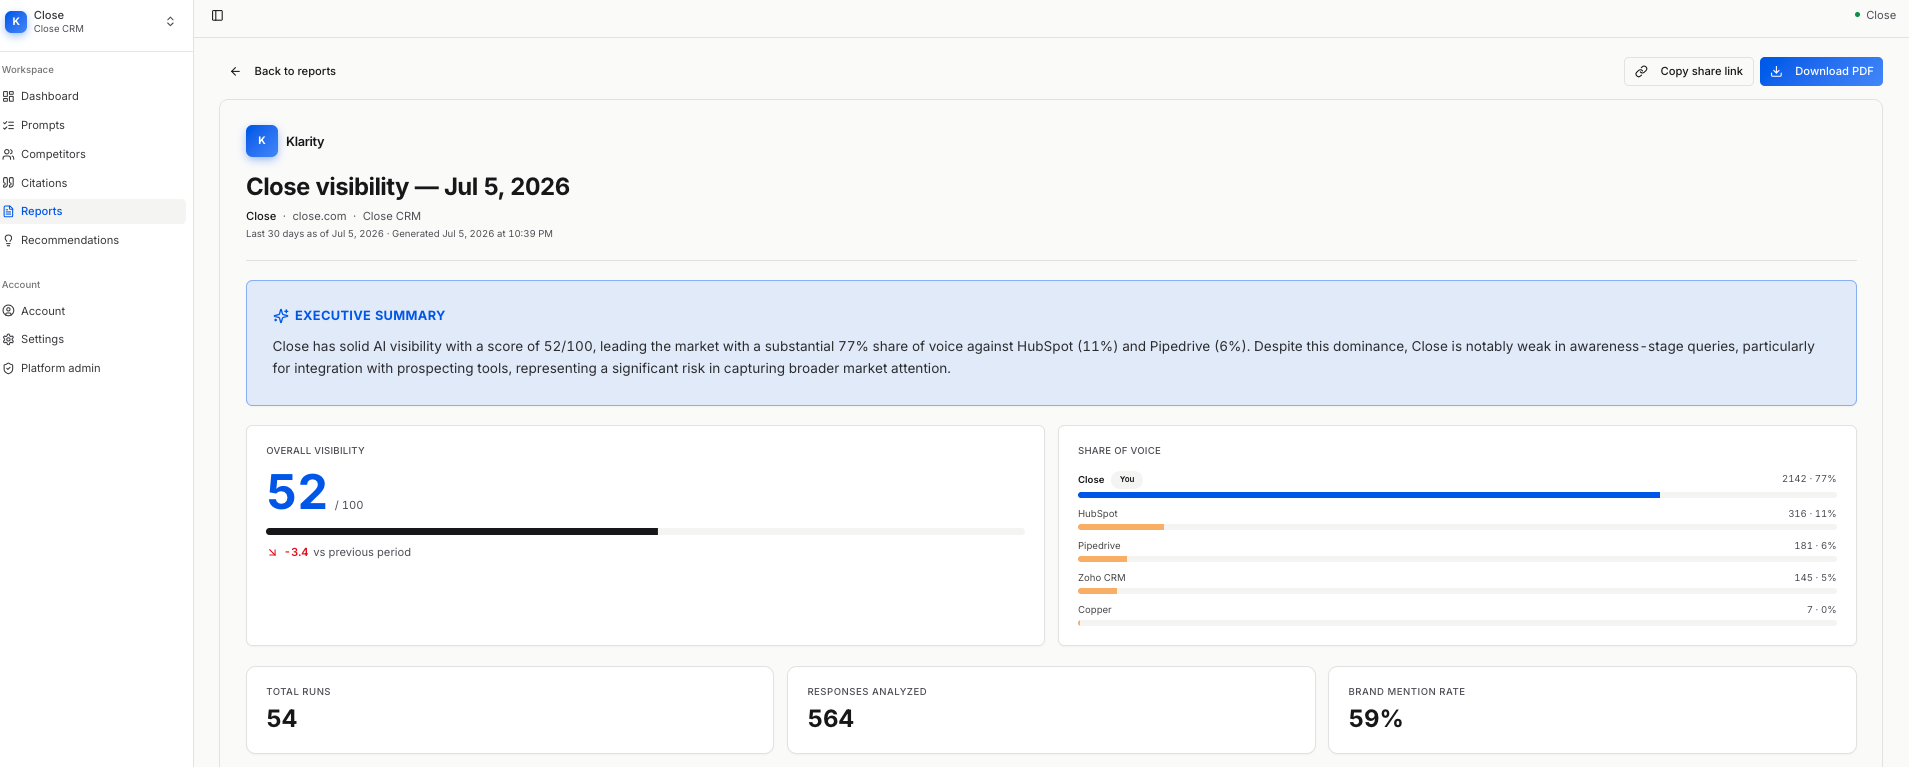Click the Total Runs card
The height and width of the screenshot is (767, 1909).
point(510,710)
